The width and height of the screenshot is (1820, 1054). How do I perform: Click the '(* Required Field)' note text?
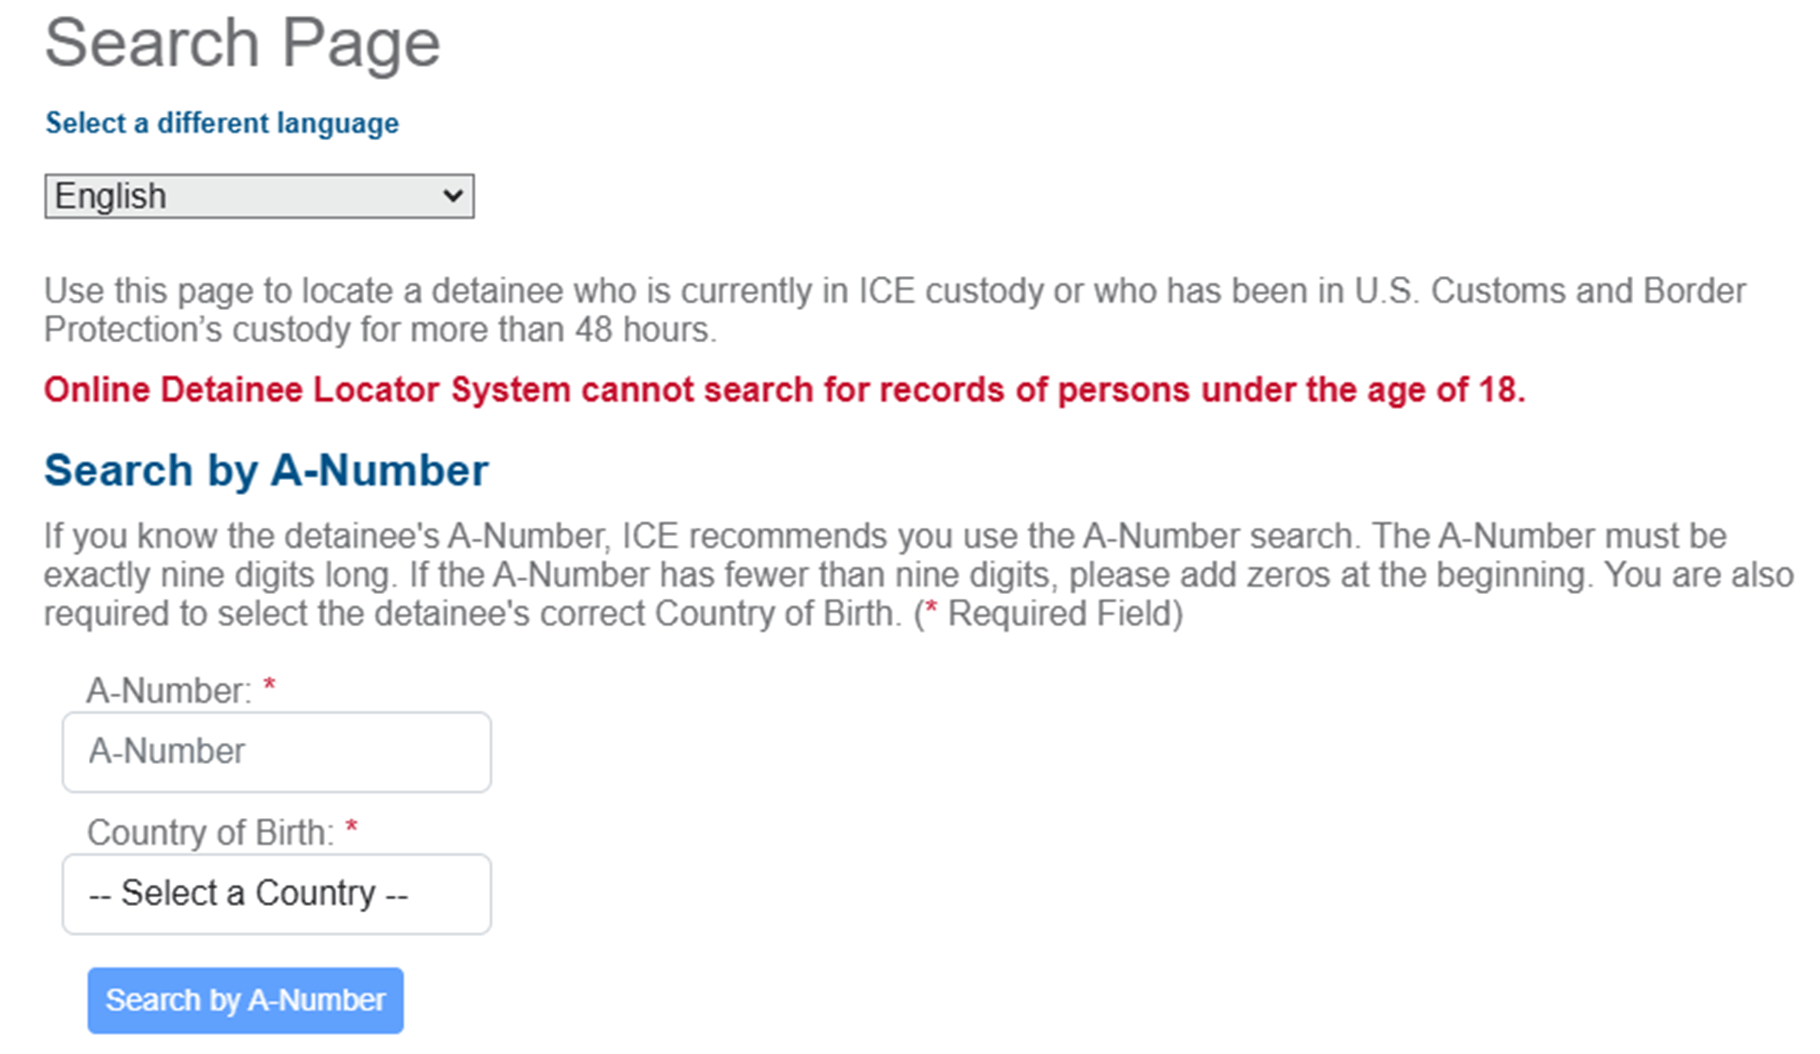pos(1048,614)
